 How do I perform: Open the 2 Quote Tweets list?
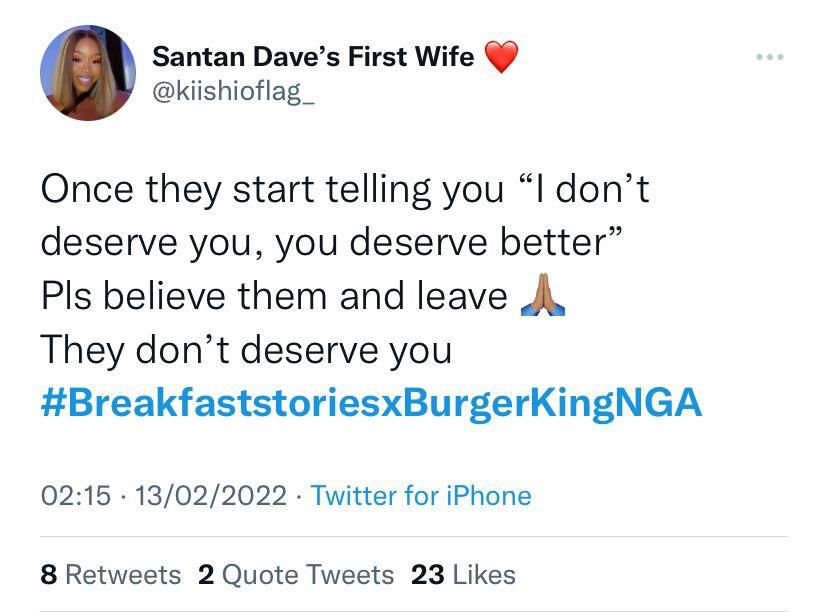(293, 574)
